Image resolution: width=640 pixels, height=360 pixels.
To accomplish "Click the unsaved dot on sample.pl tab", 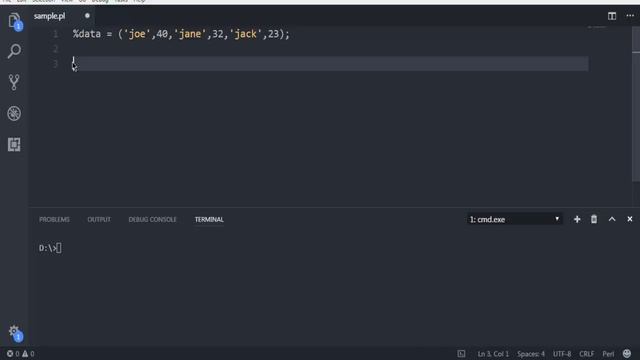I will (x=87, y=16).
